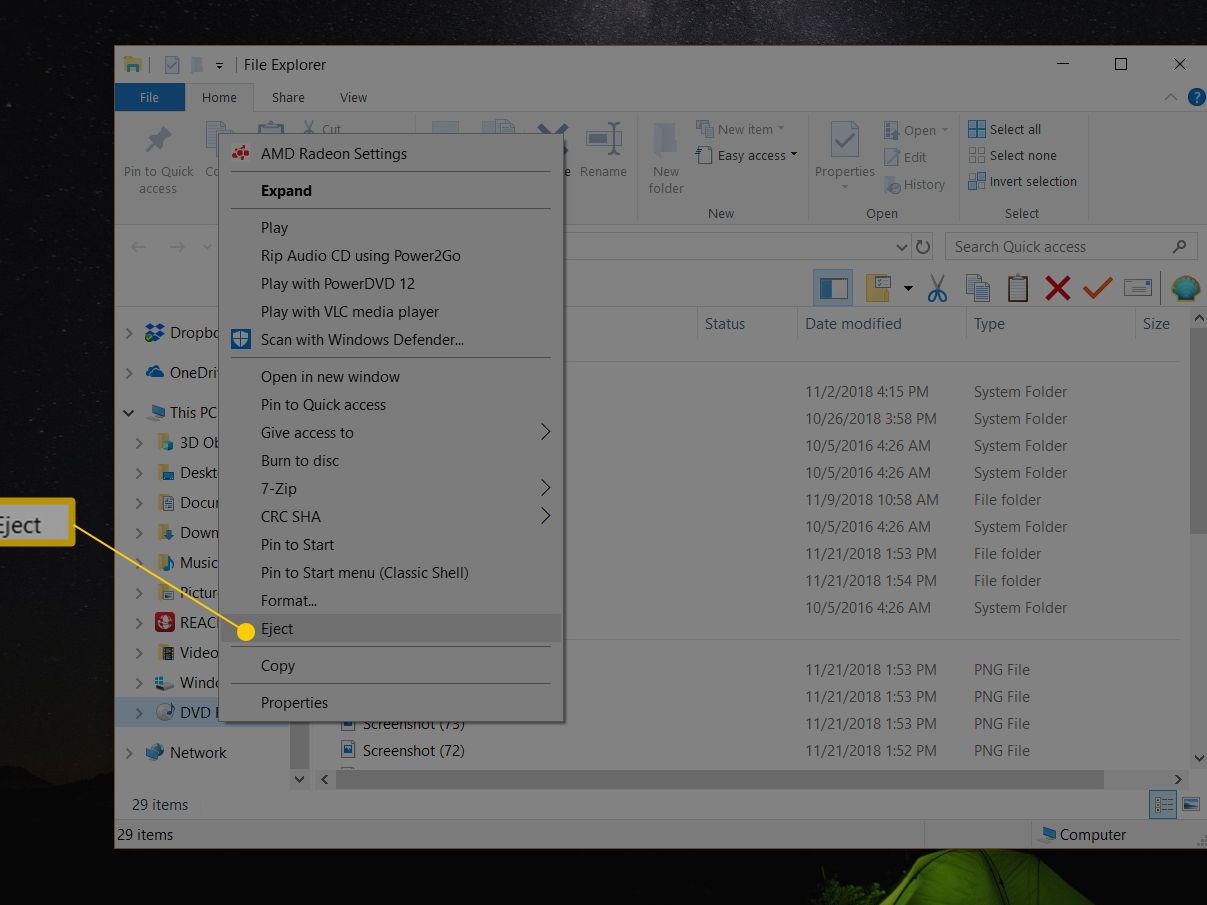Click the horizontal scrollbar under the file list
This screenshot has width=1207, height=905.
click(x=720, y=779)
